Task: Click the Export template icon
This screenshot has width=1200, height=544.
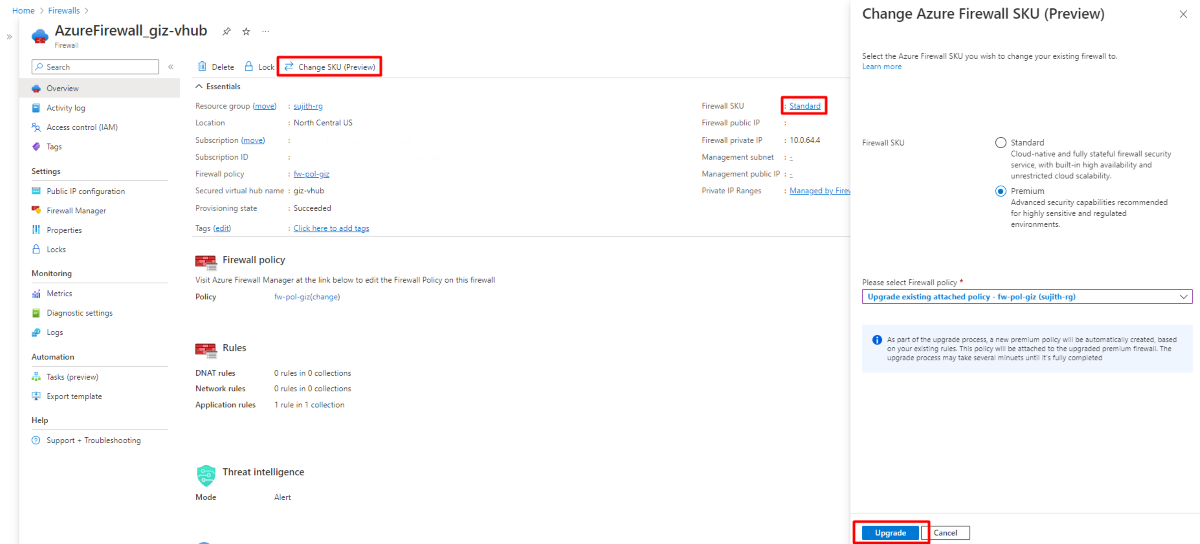Action: pyautogui.click(x=37, y=396)
